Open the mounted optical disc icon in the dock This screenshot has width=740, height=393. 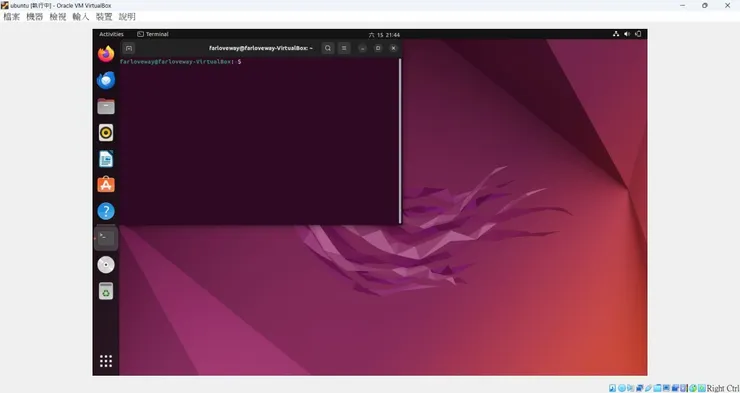(106, 265)
